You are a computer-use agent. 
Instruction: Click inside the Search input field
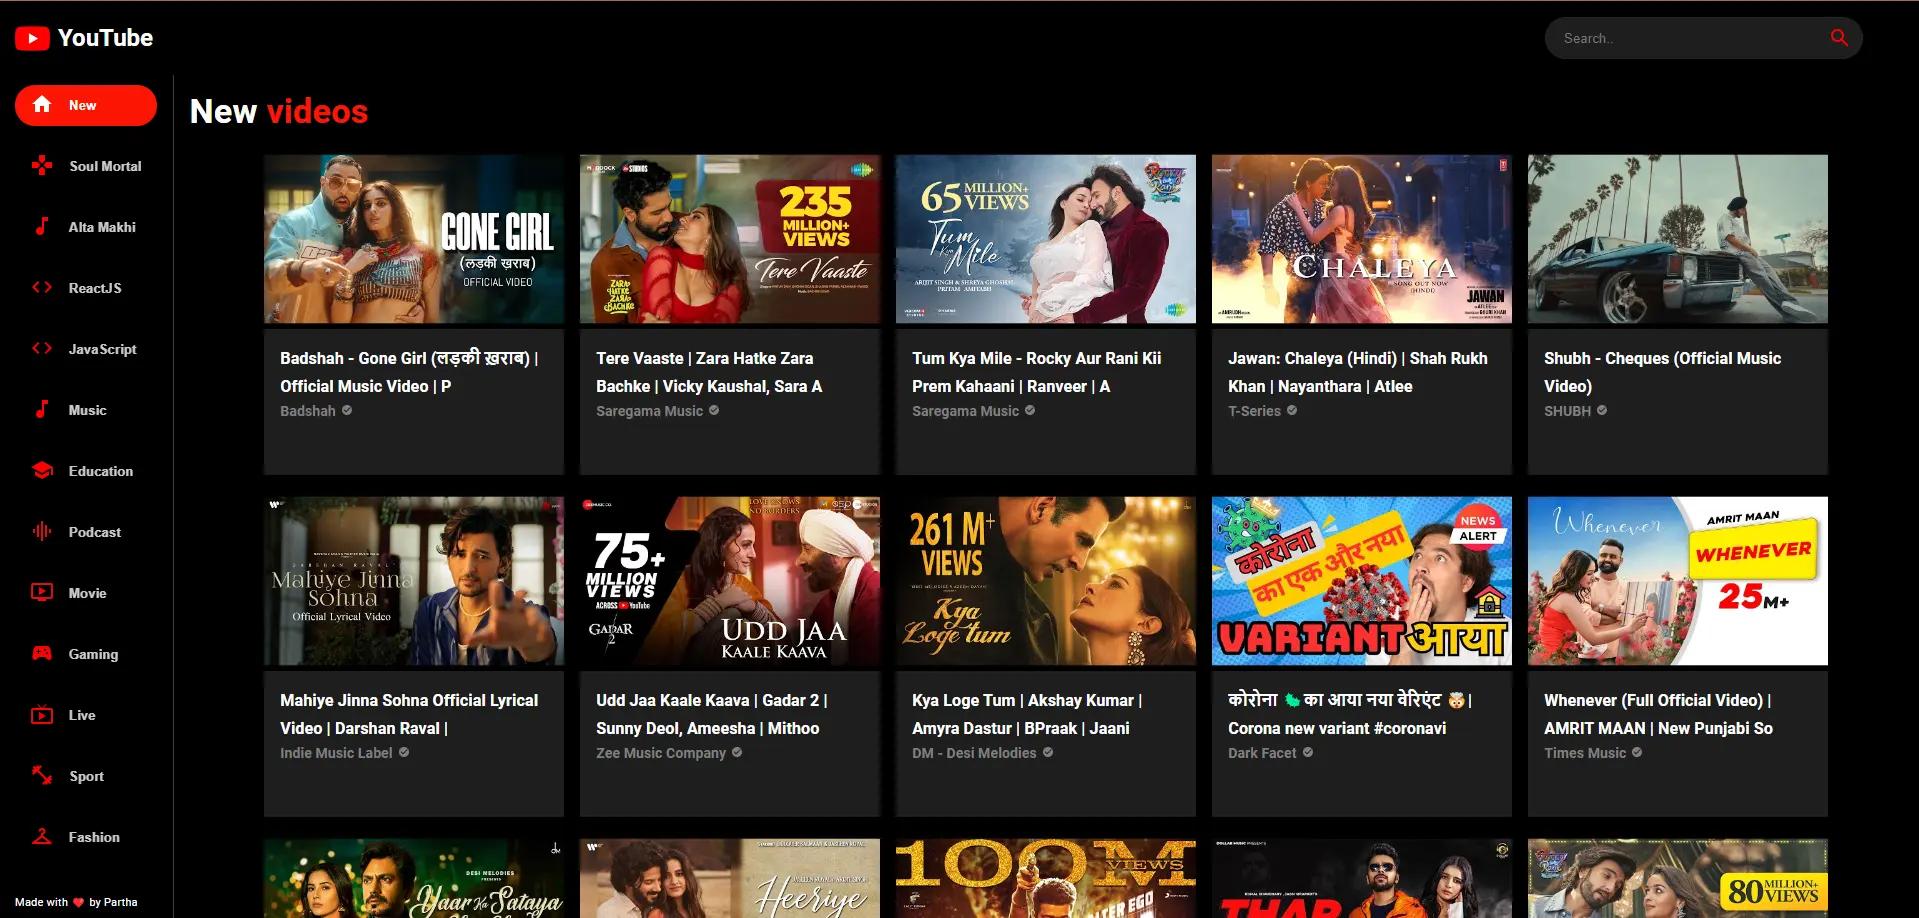click(1690, 38)
